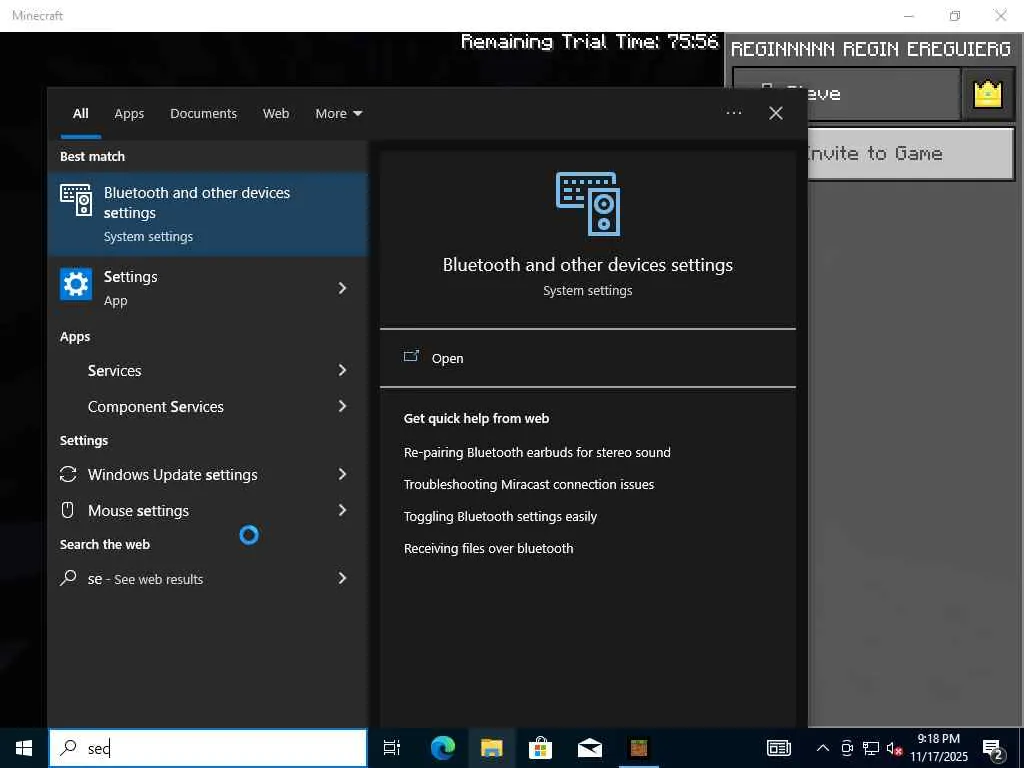
Task: Expand the Windows Update settings arrow
Action: click(x=342, y=474)
